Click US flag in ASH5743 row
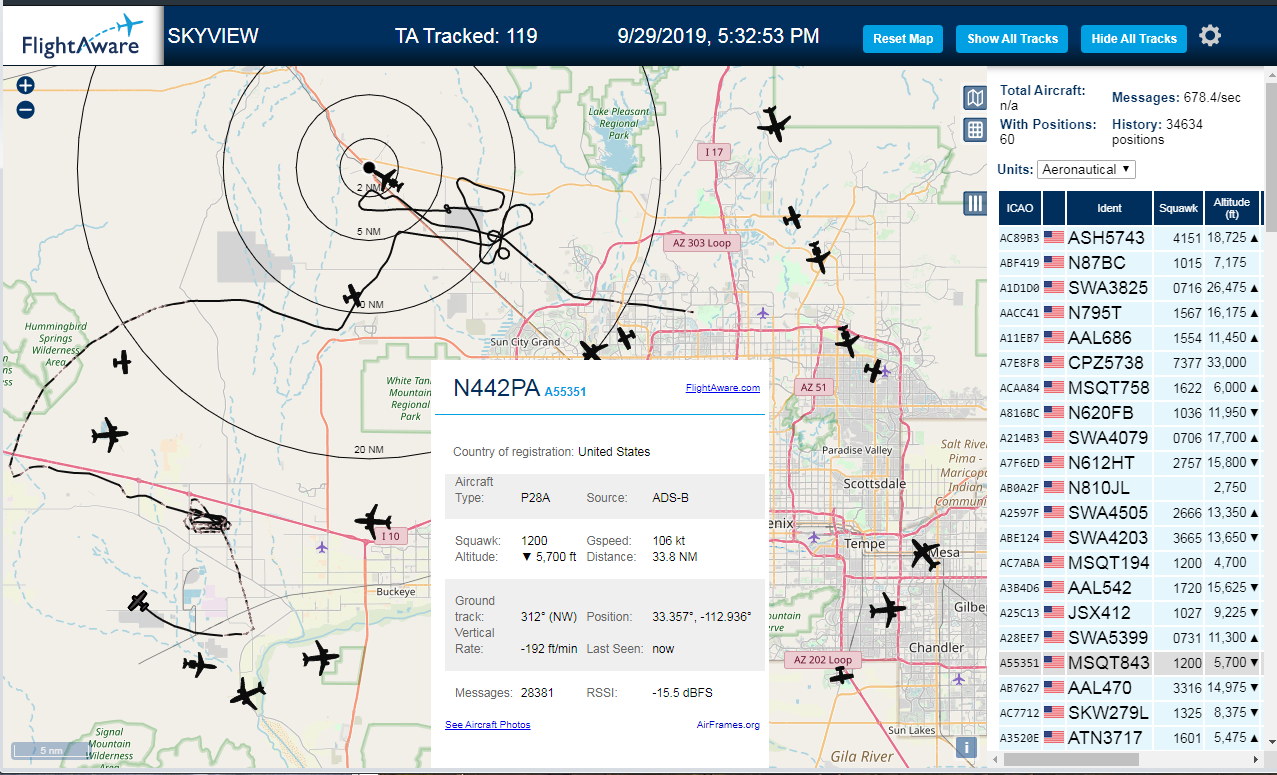The width and height of the screenshot is (1277, 775). [x=1054, y=238]
